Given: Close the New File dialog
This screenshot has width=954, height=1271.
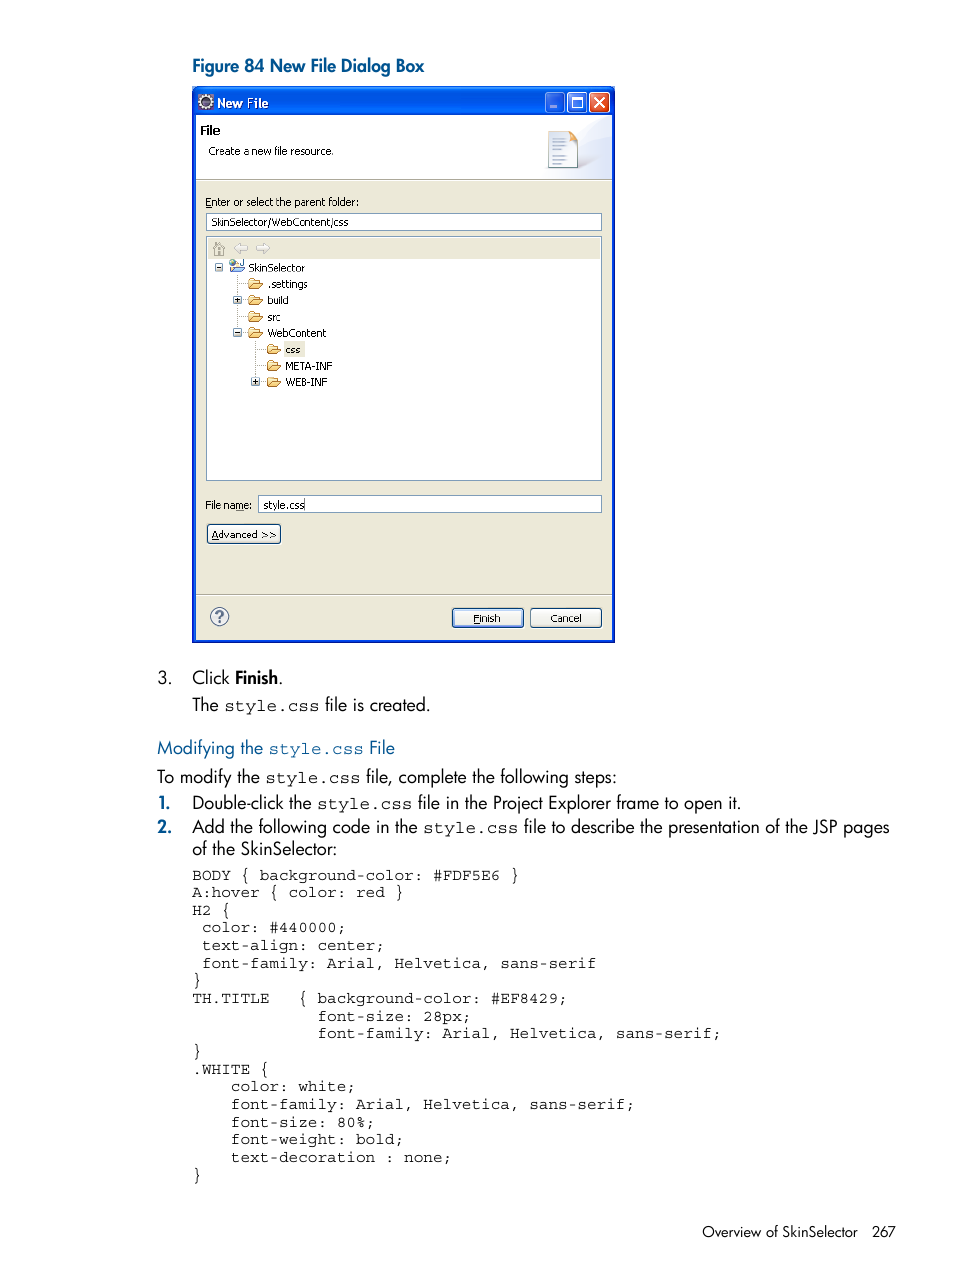Looking at the screenshot, I should point(599,102).
